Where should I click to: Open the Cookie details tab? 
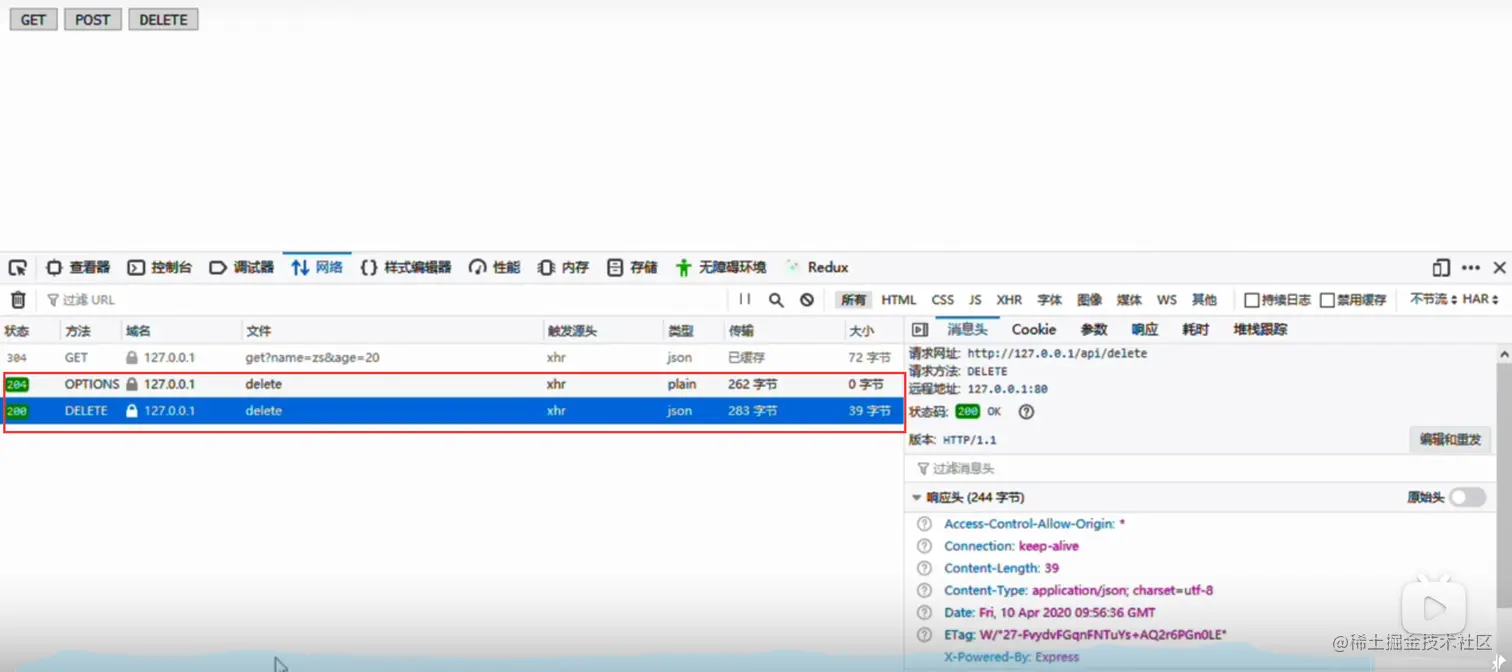(1033, 330)
